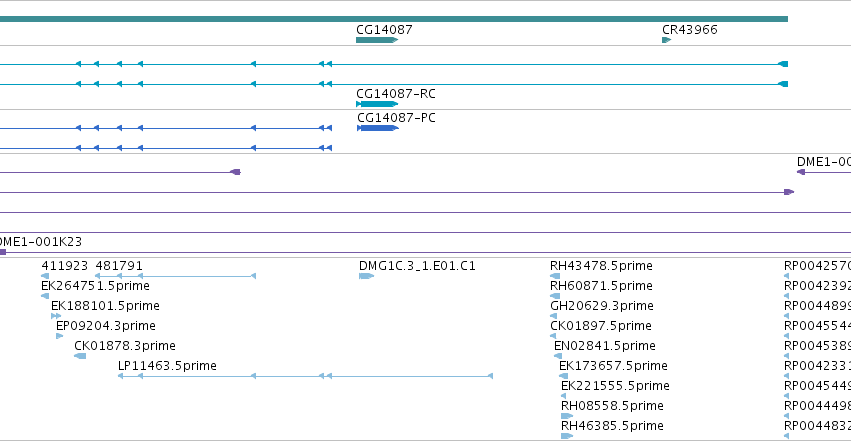Select the purple end block of DME1-001K23
The width and height of the screenshot is (851, 441).
[3, 252]
